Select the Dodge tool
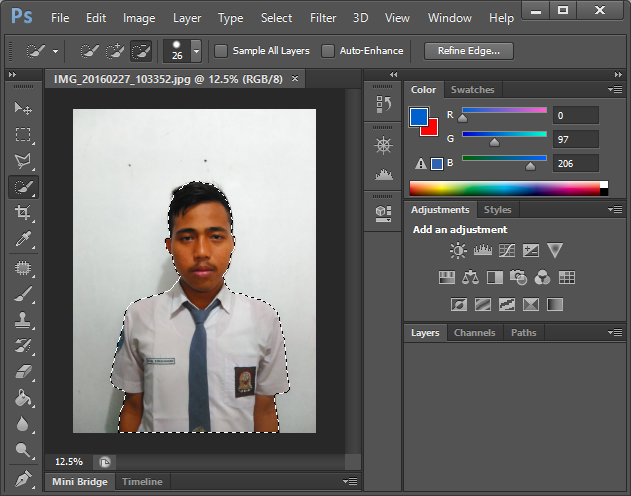The height and width of the screenshot is (496, 631). click(23, 450)
